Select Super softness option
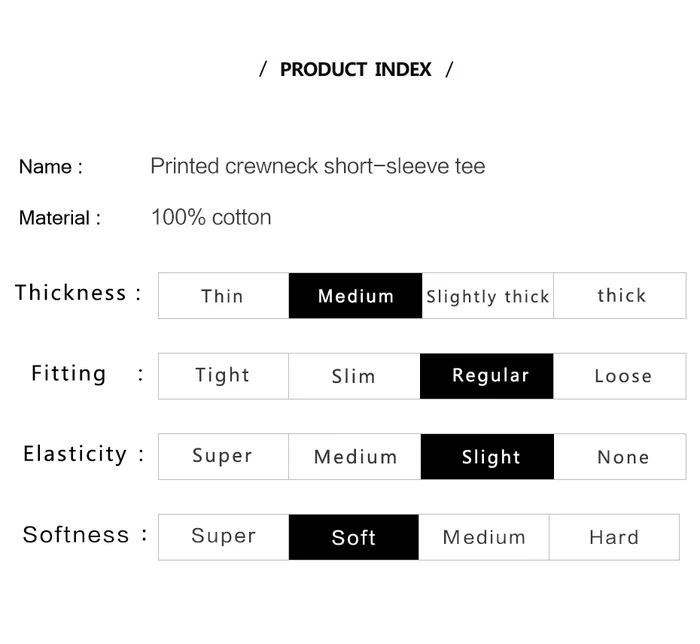Image resolution: width=700 pixels, height=644 pixels. 224,537
